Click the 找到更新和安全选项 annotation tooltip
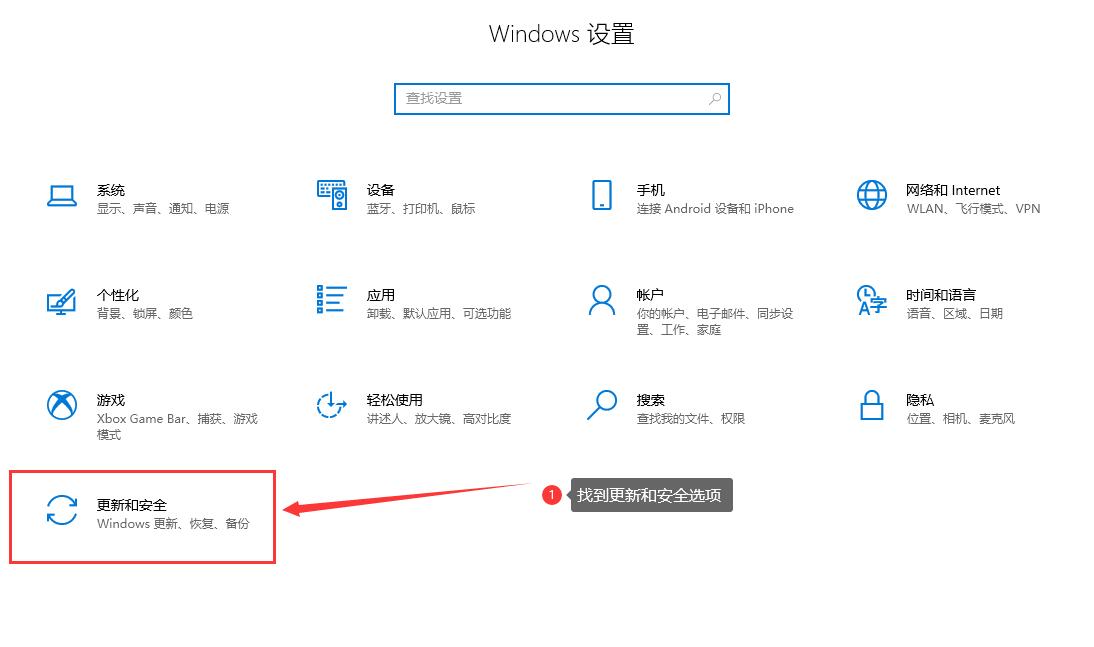This screenshot has width=1094, height=647. pos(651,495)
